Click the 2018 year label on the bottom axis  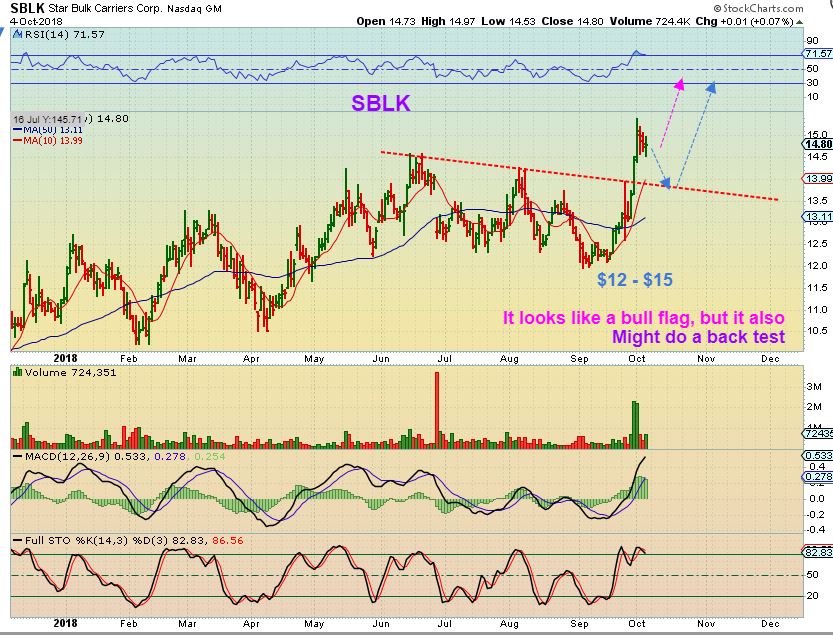65,623
